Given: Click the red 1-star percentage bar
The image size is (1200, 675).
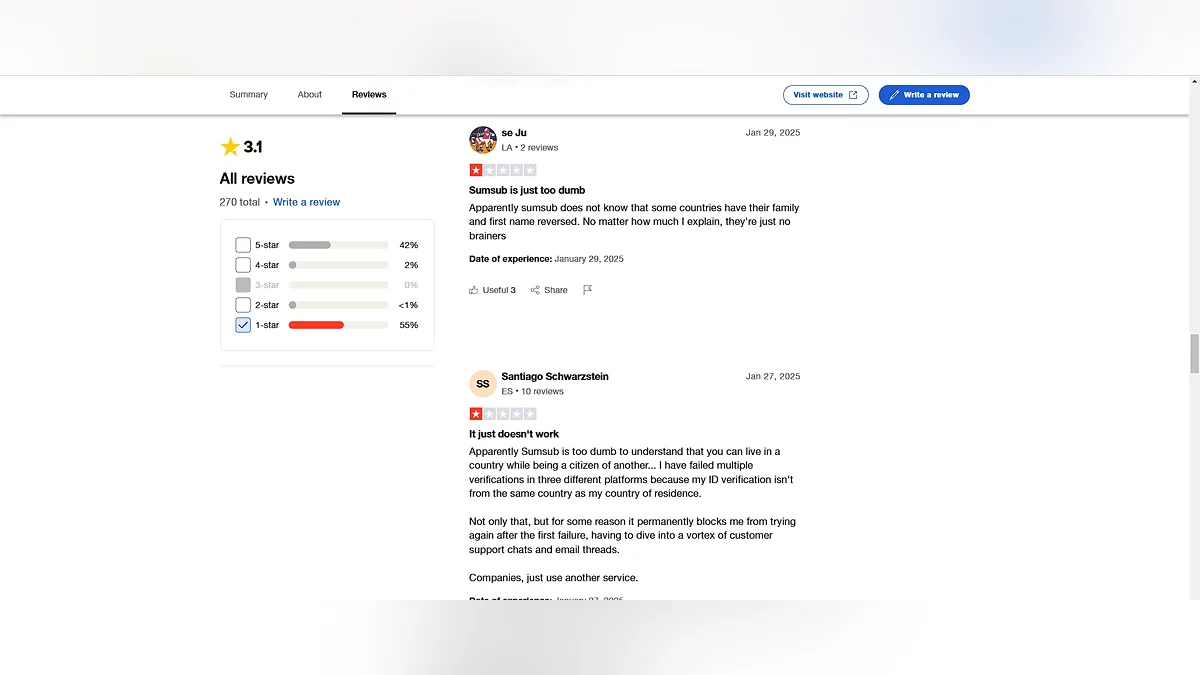Looking at the screenshot, I should pos(316,325).
